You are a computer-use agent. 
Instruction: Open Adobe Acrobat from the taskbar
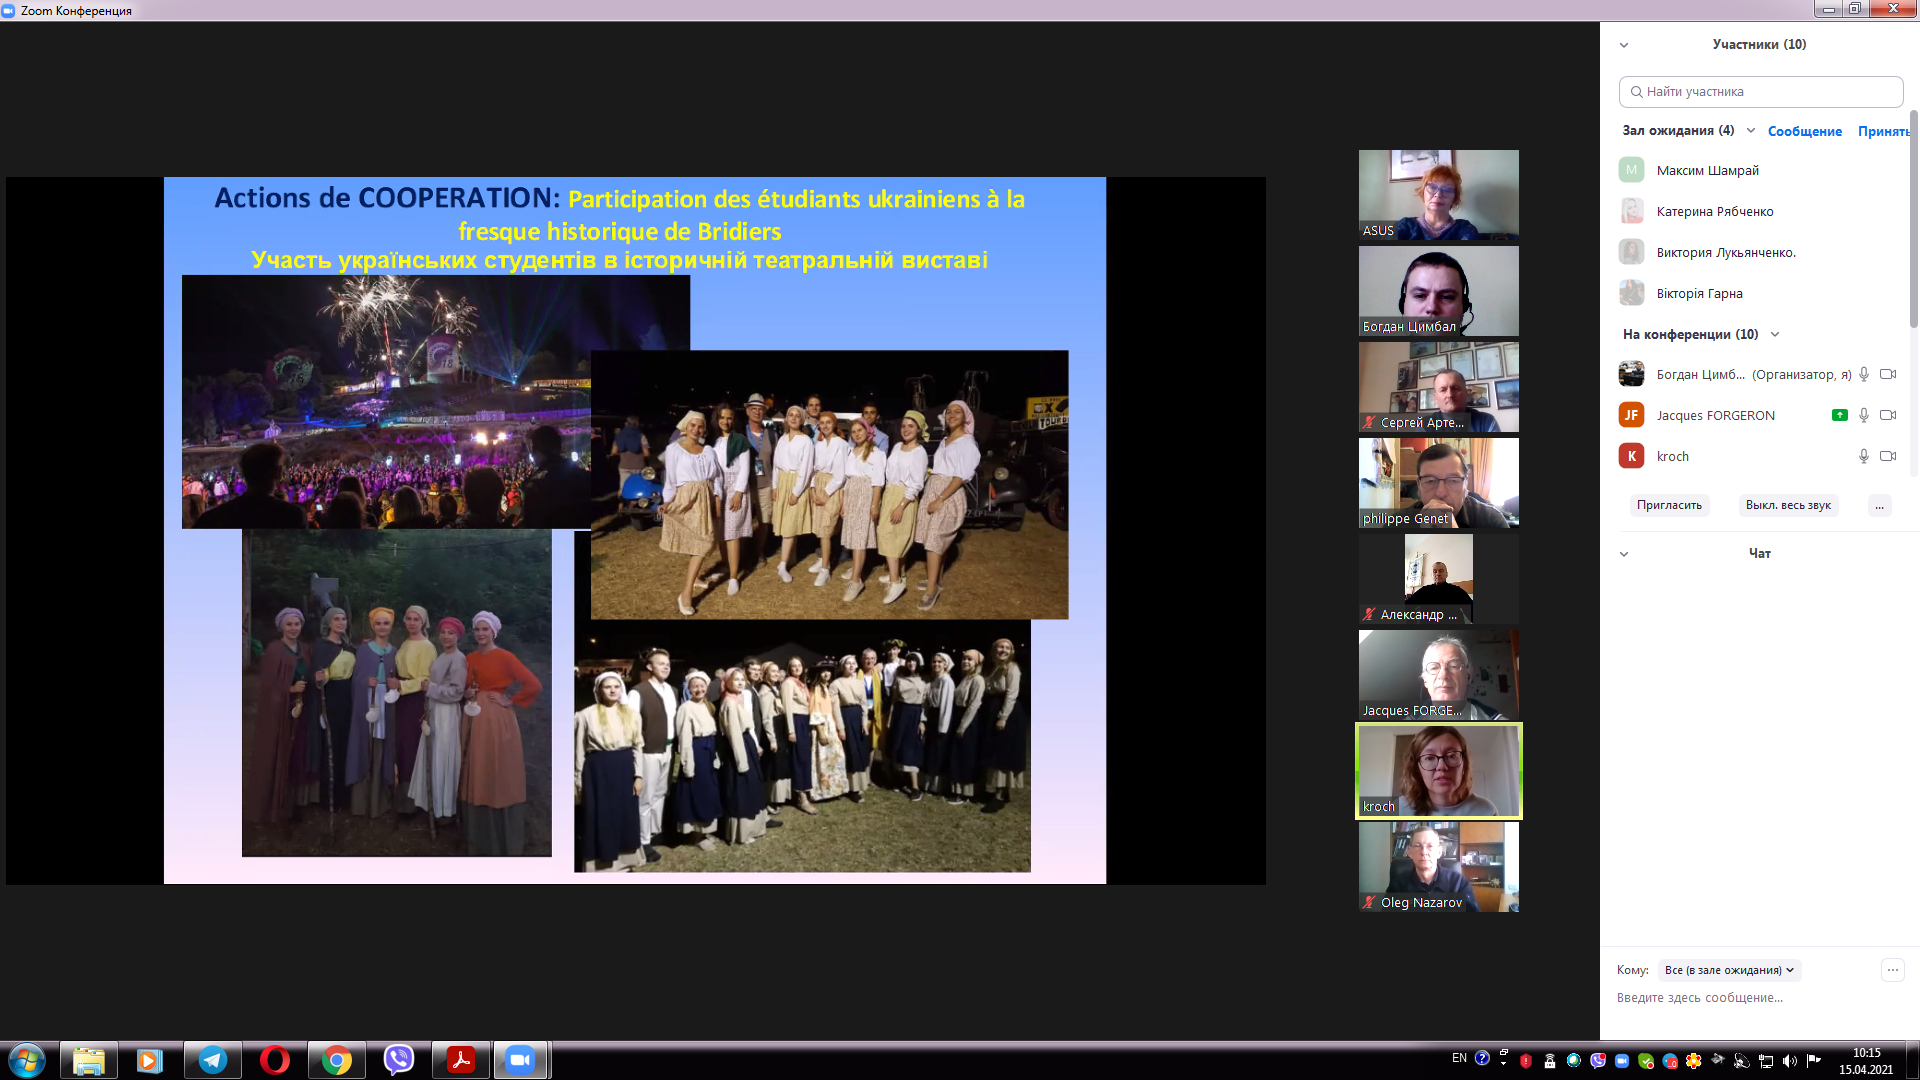click(x=461, y=1060)
